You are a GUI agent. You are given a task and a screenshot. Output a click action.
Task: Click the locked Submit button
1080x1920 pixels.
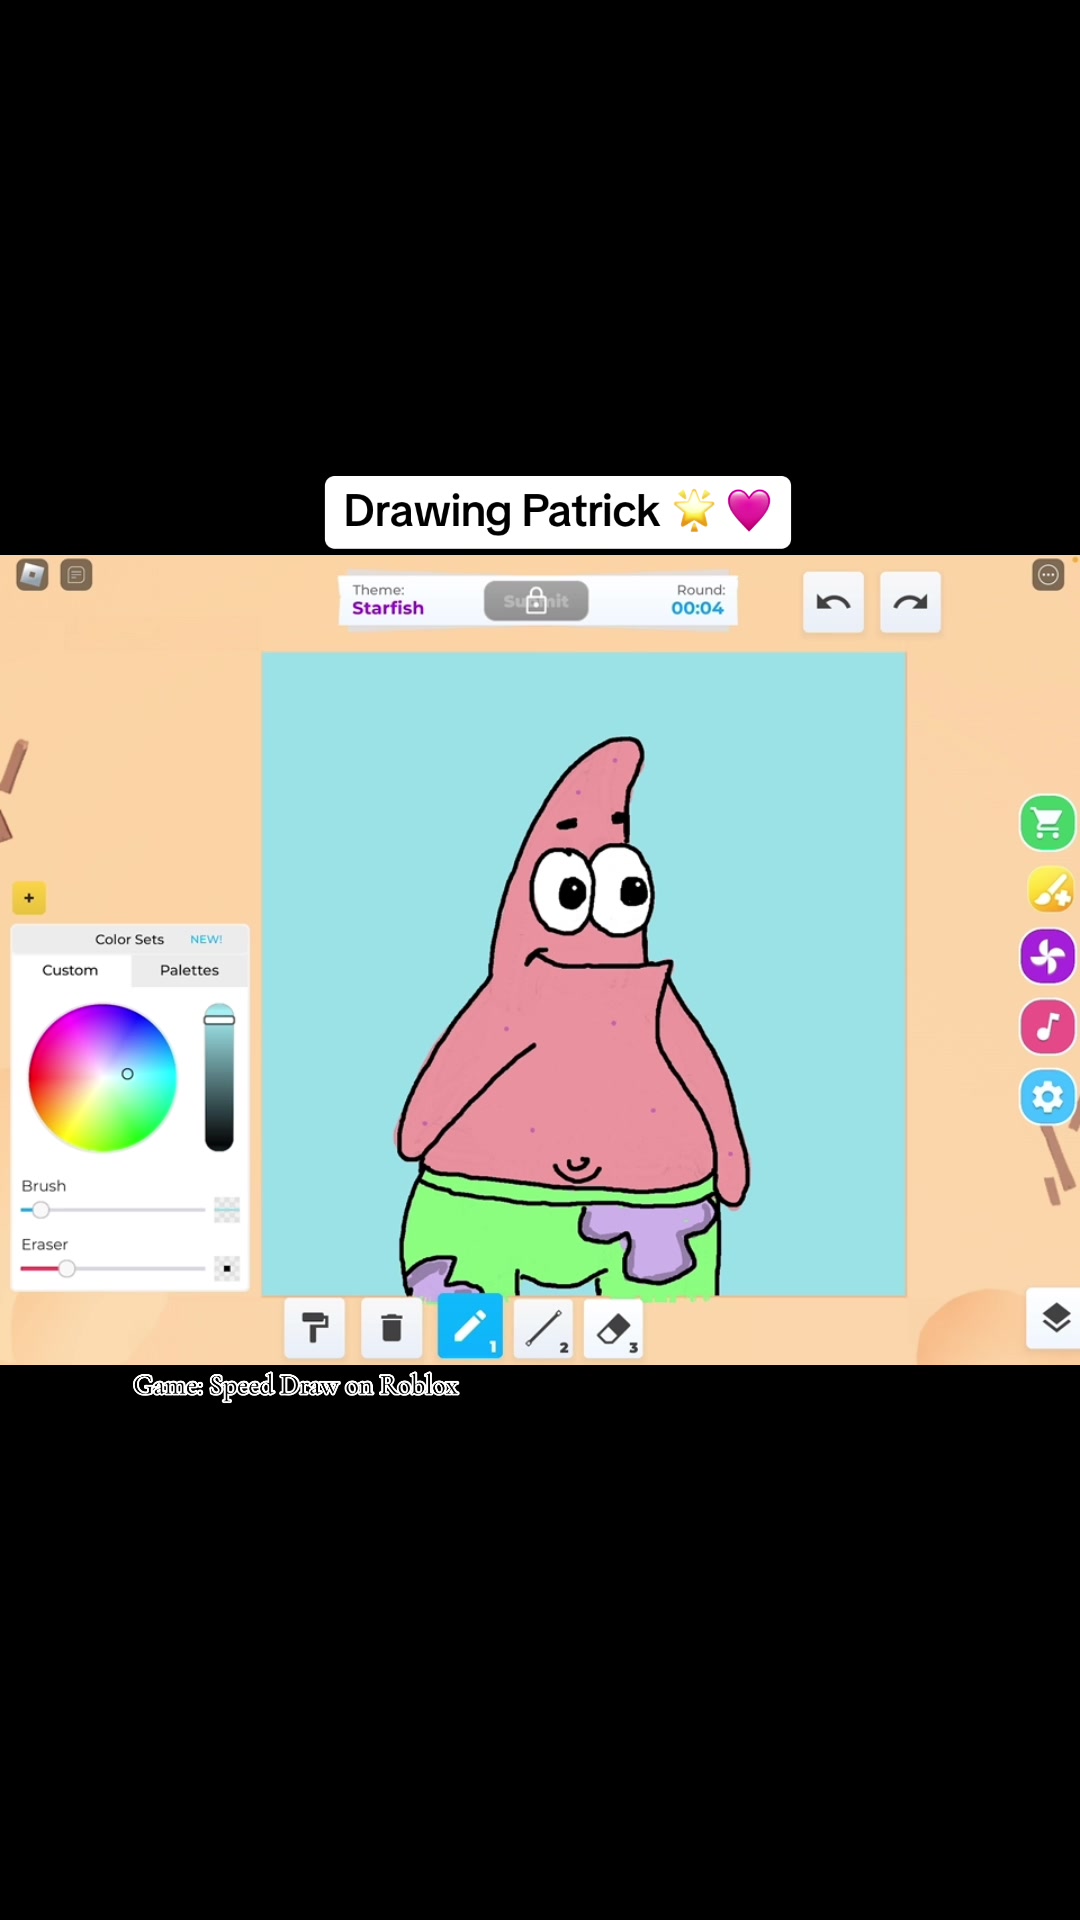(536, 601)
